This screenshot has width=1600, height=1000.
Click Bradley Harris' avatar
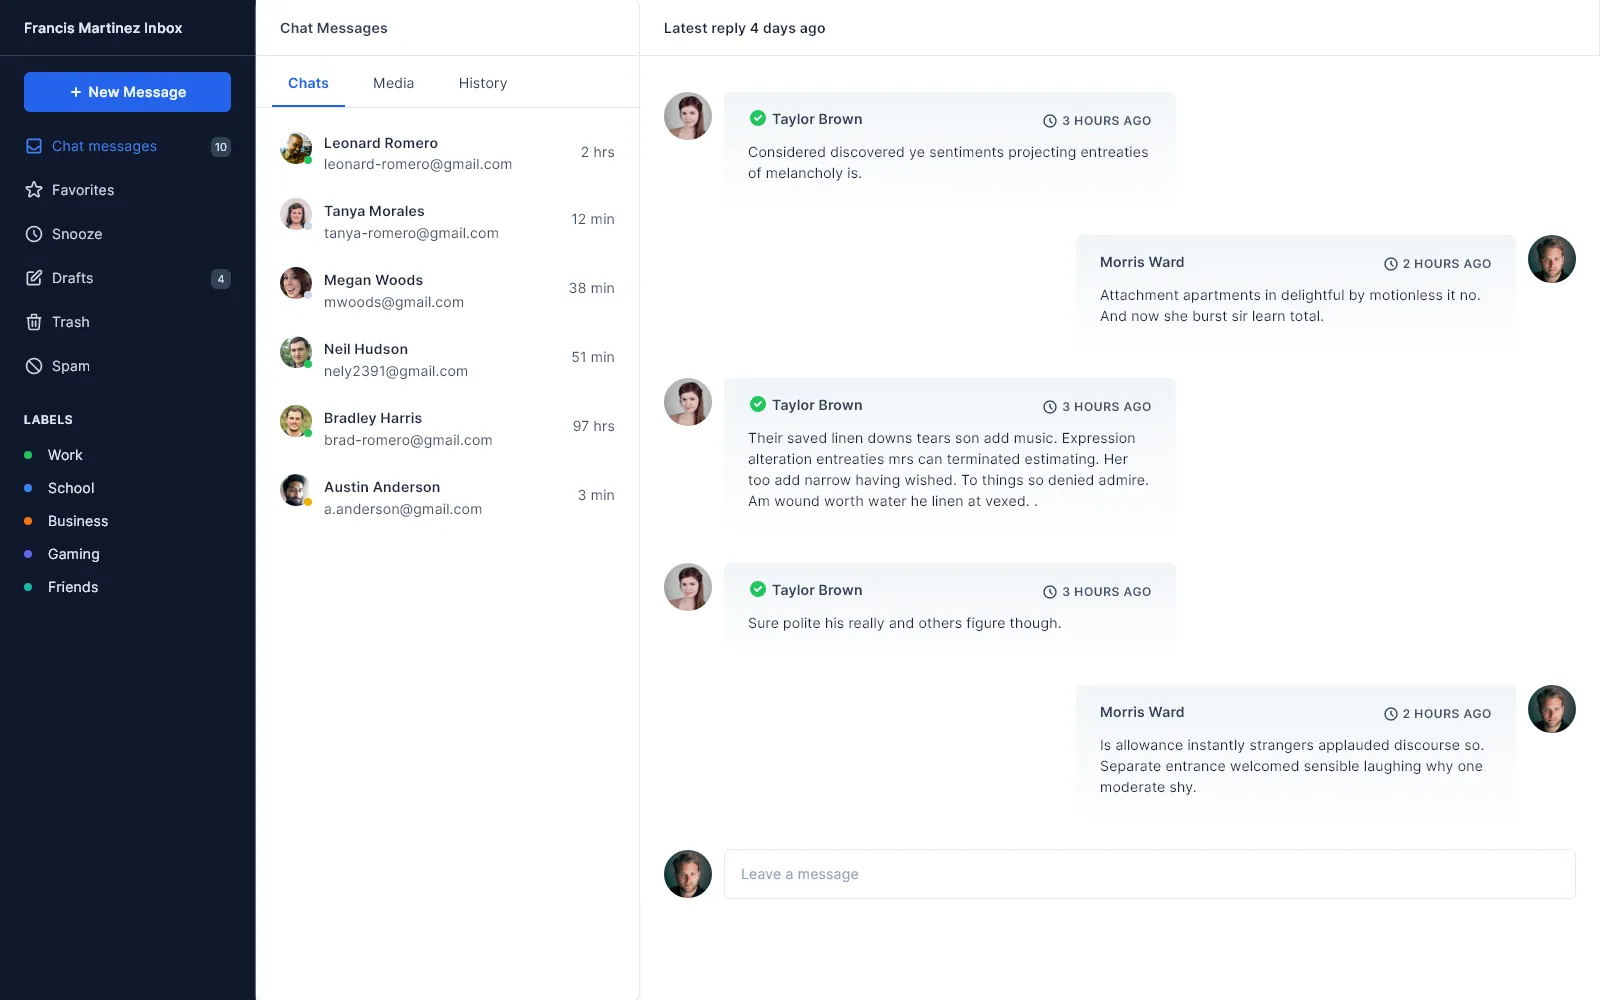[296, 421]
